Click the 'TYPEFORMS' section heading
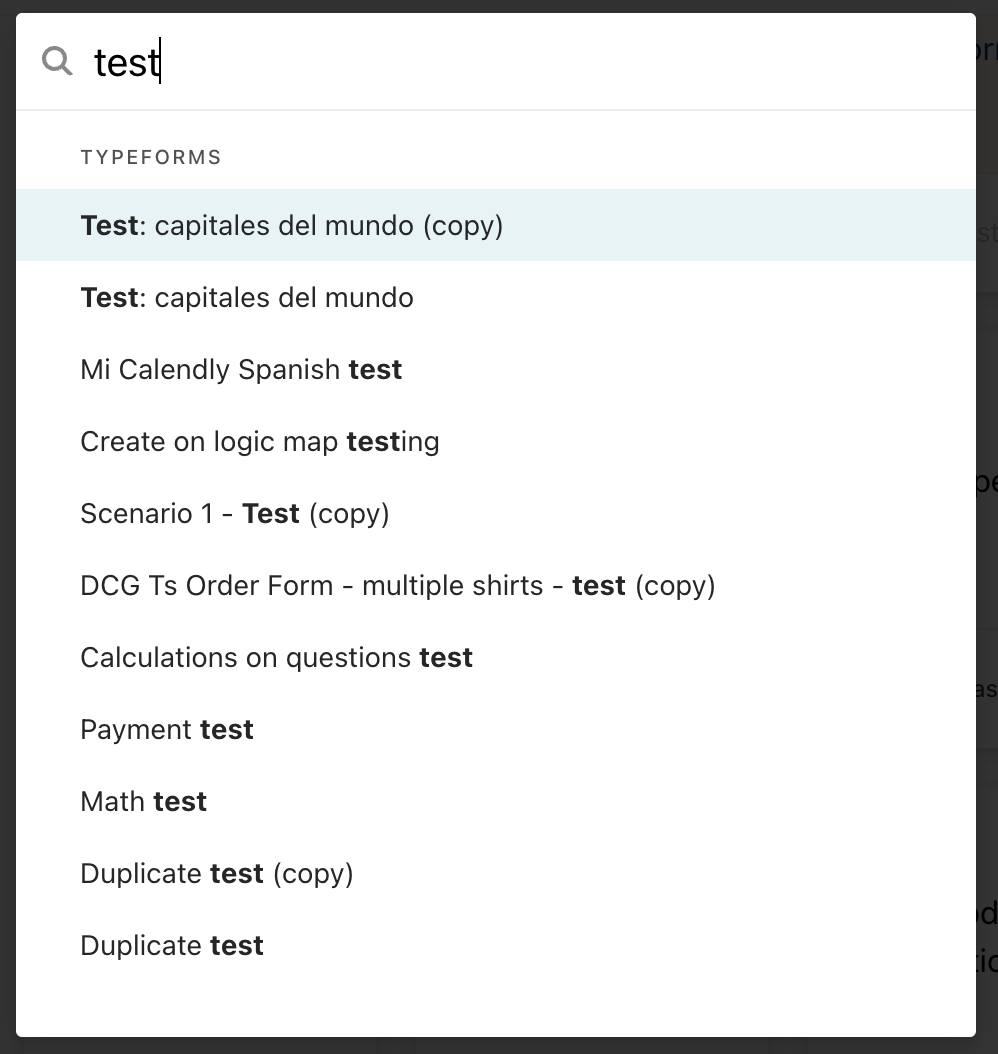This screenshot has width=998, height=1054. 151,157
